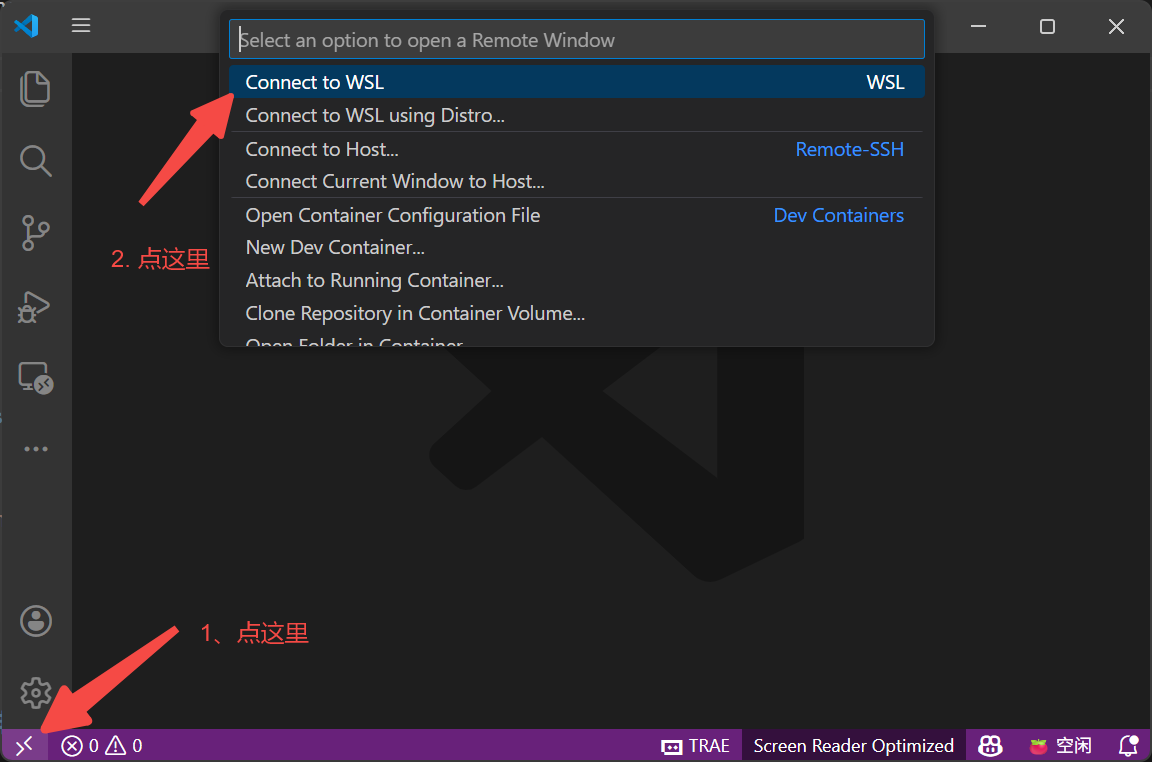Viewport: 1152px width, 762px height.
Task: Open the Source Control view
Action: 35,232
